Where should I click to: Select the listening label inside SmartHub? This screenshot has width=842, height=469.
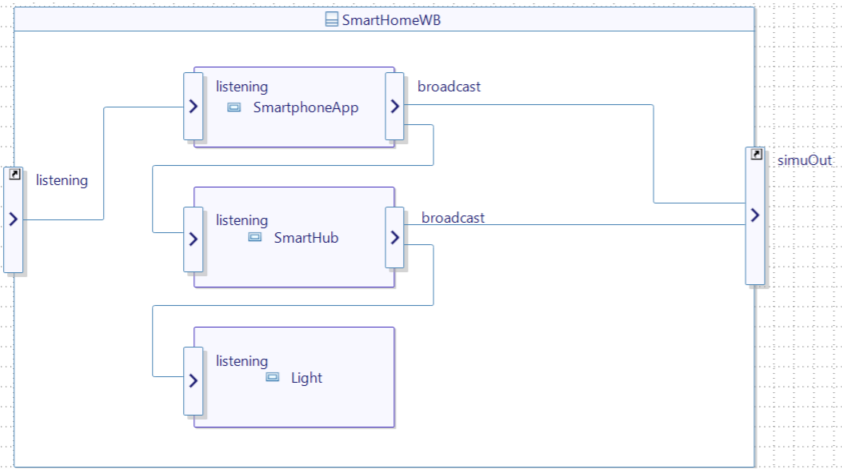tap(242, 220)
